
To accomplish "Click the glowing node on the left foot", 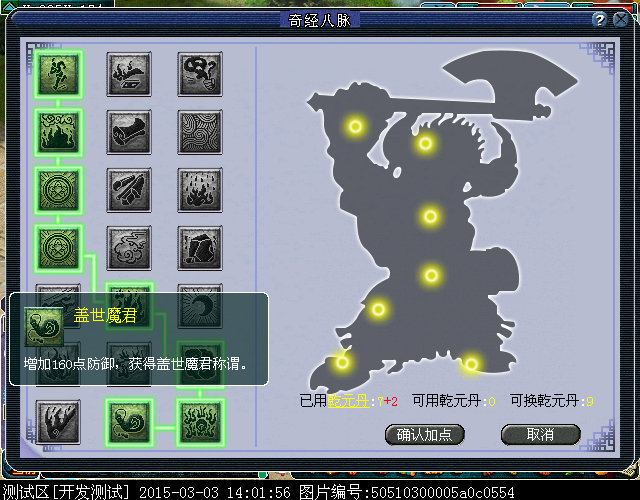I will pos(342,362).
